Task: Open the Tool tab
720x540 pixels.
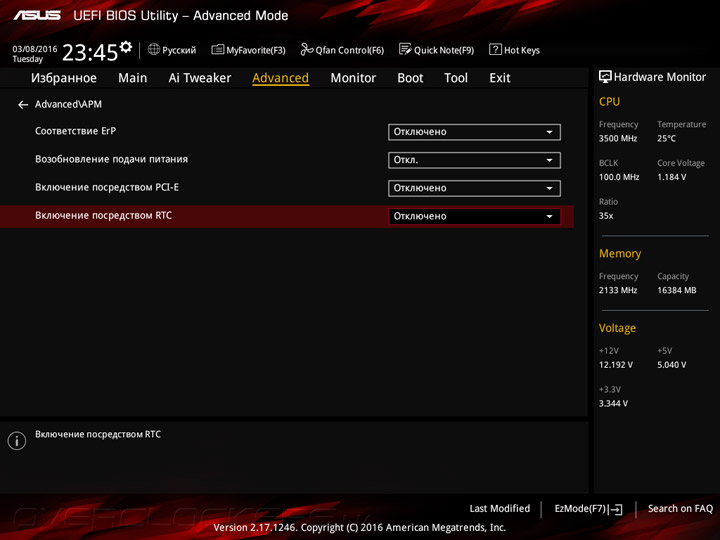Action: point(456,78)
